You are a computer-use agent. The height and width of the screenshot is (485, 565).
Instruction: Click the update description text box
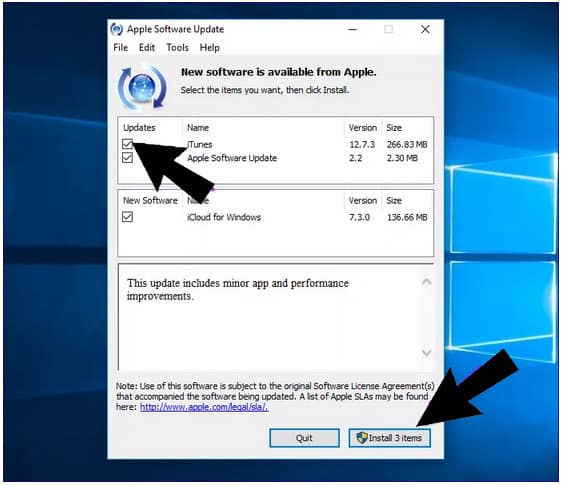[276, 316]
